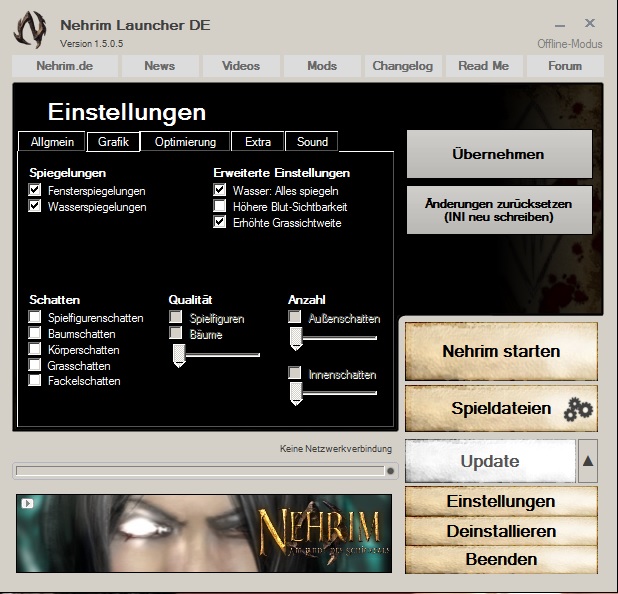This screenshot has height=594, width=618.
Task: Open the Optimierung tab
Action: tap(185, 142)
